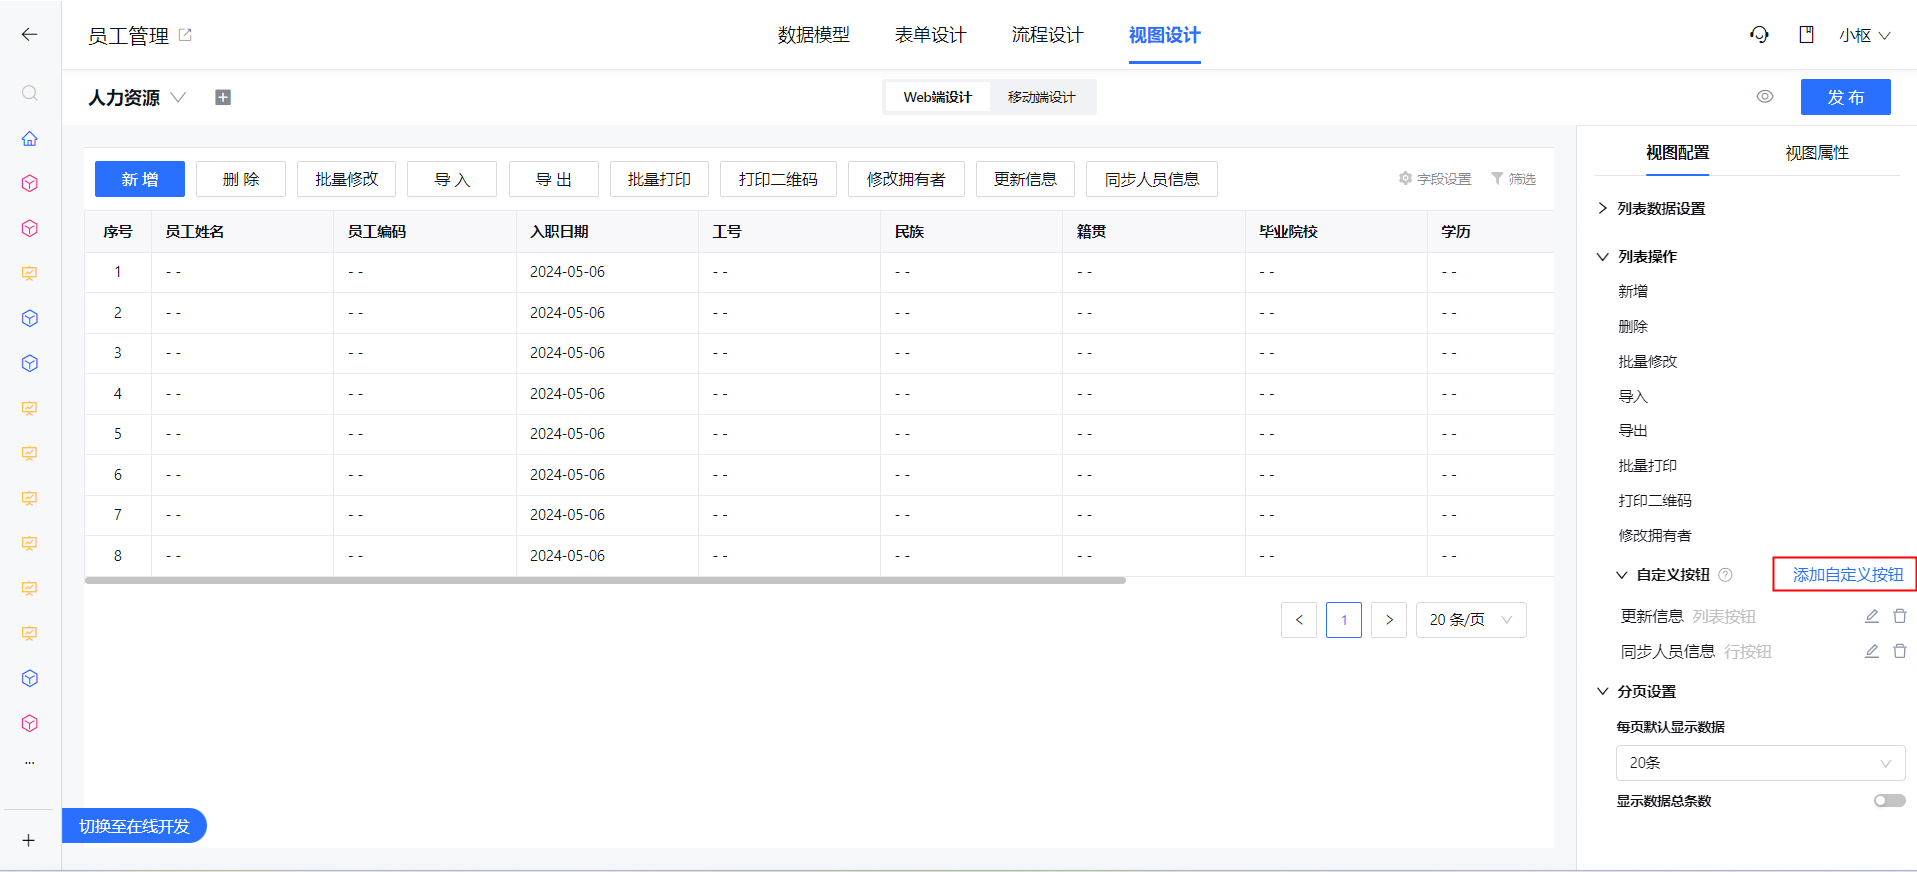Viewport: 1917px width, 872px height.
Task: Switch to 移动端设计 mode
Action: point(1042,97)
